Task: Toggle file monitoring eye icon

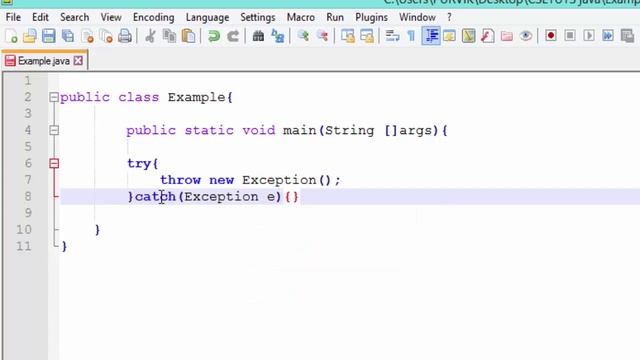Action: tap(526, 36)
